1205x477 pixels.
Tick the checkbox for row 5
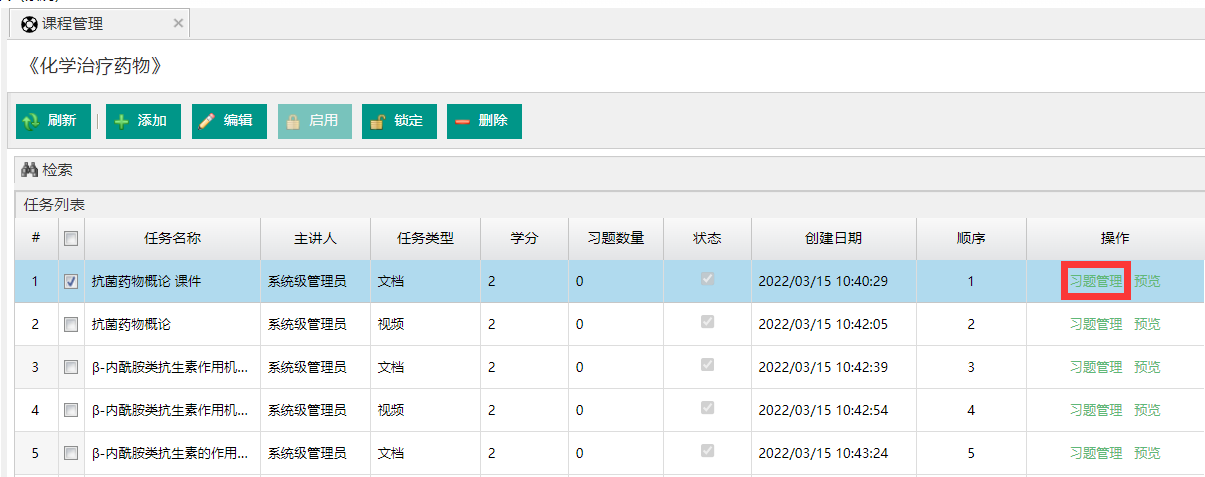[x=71, y=453]
